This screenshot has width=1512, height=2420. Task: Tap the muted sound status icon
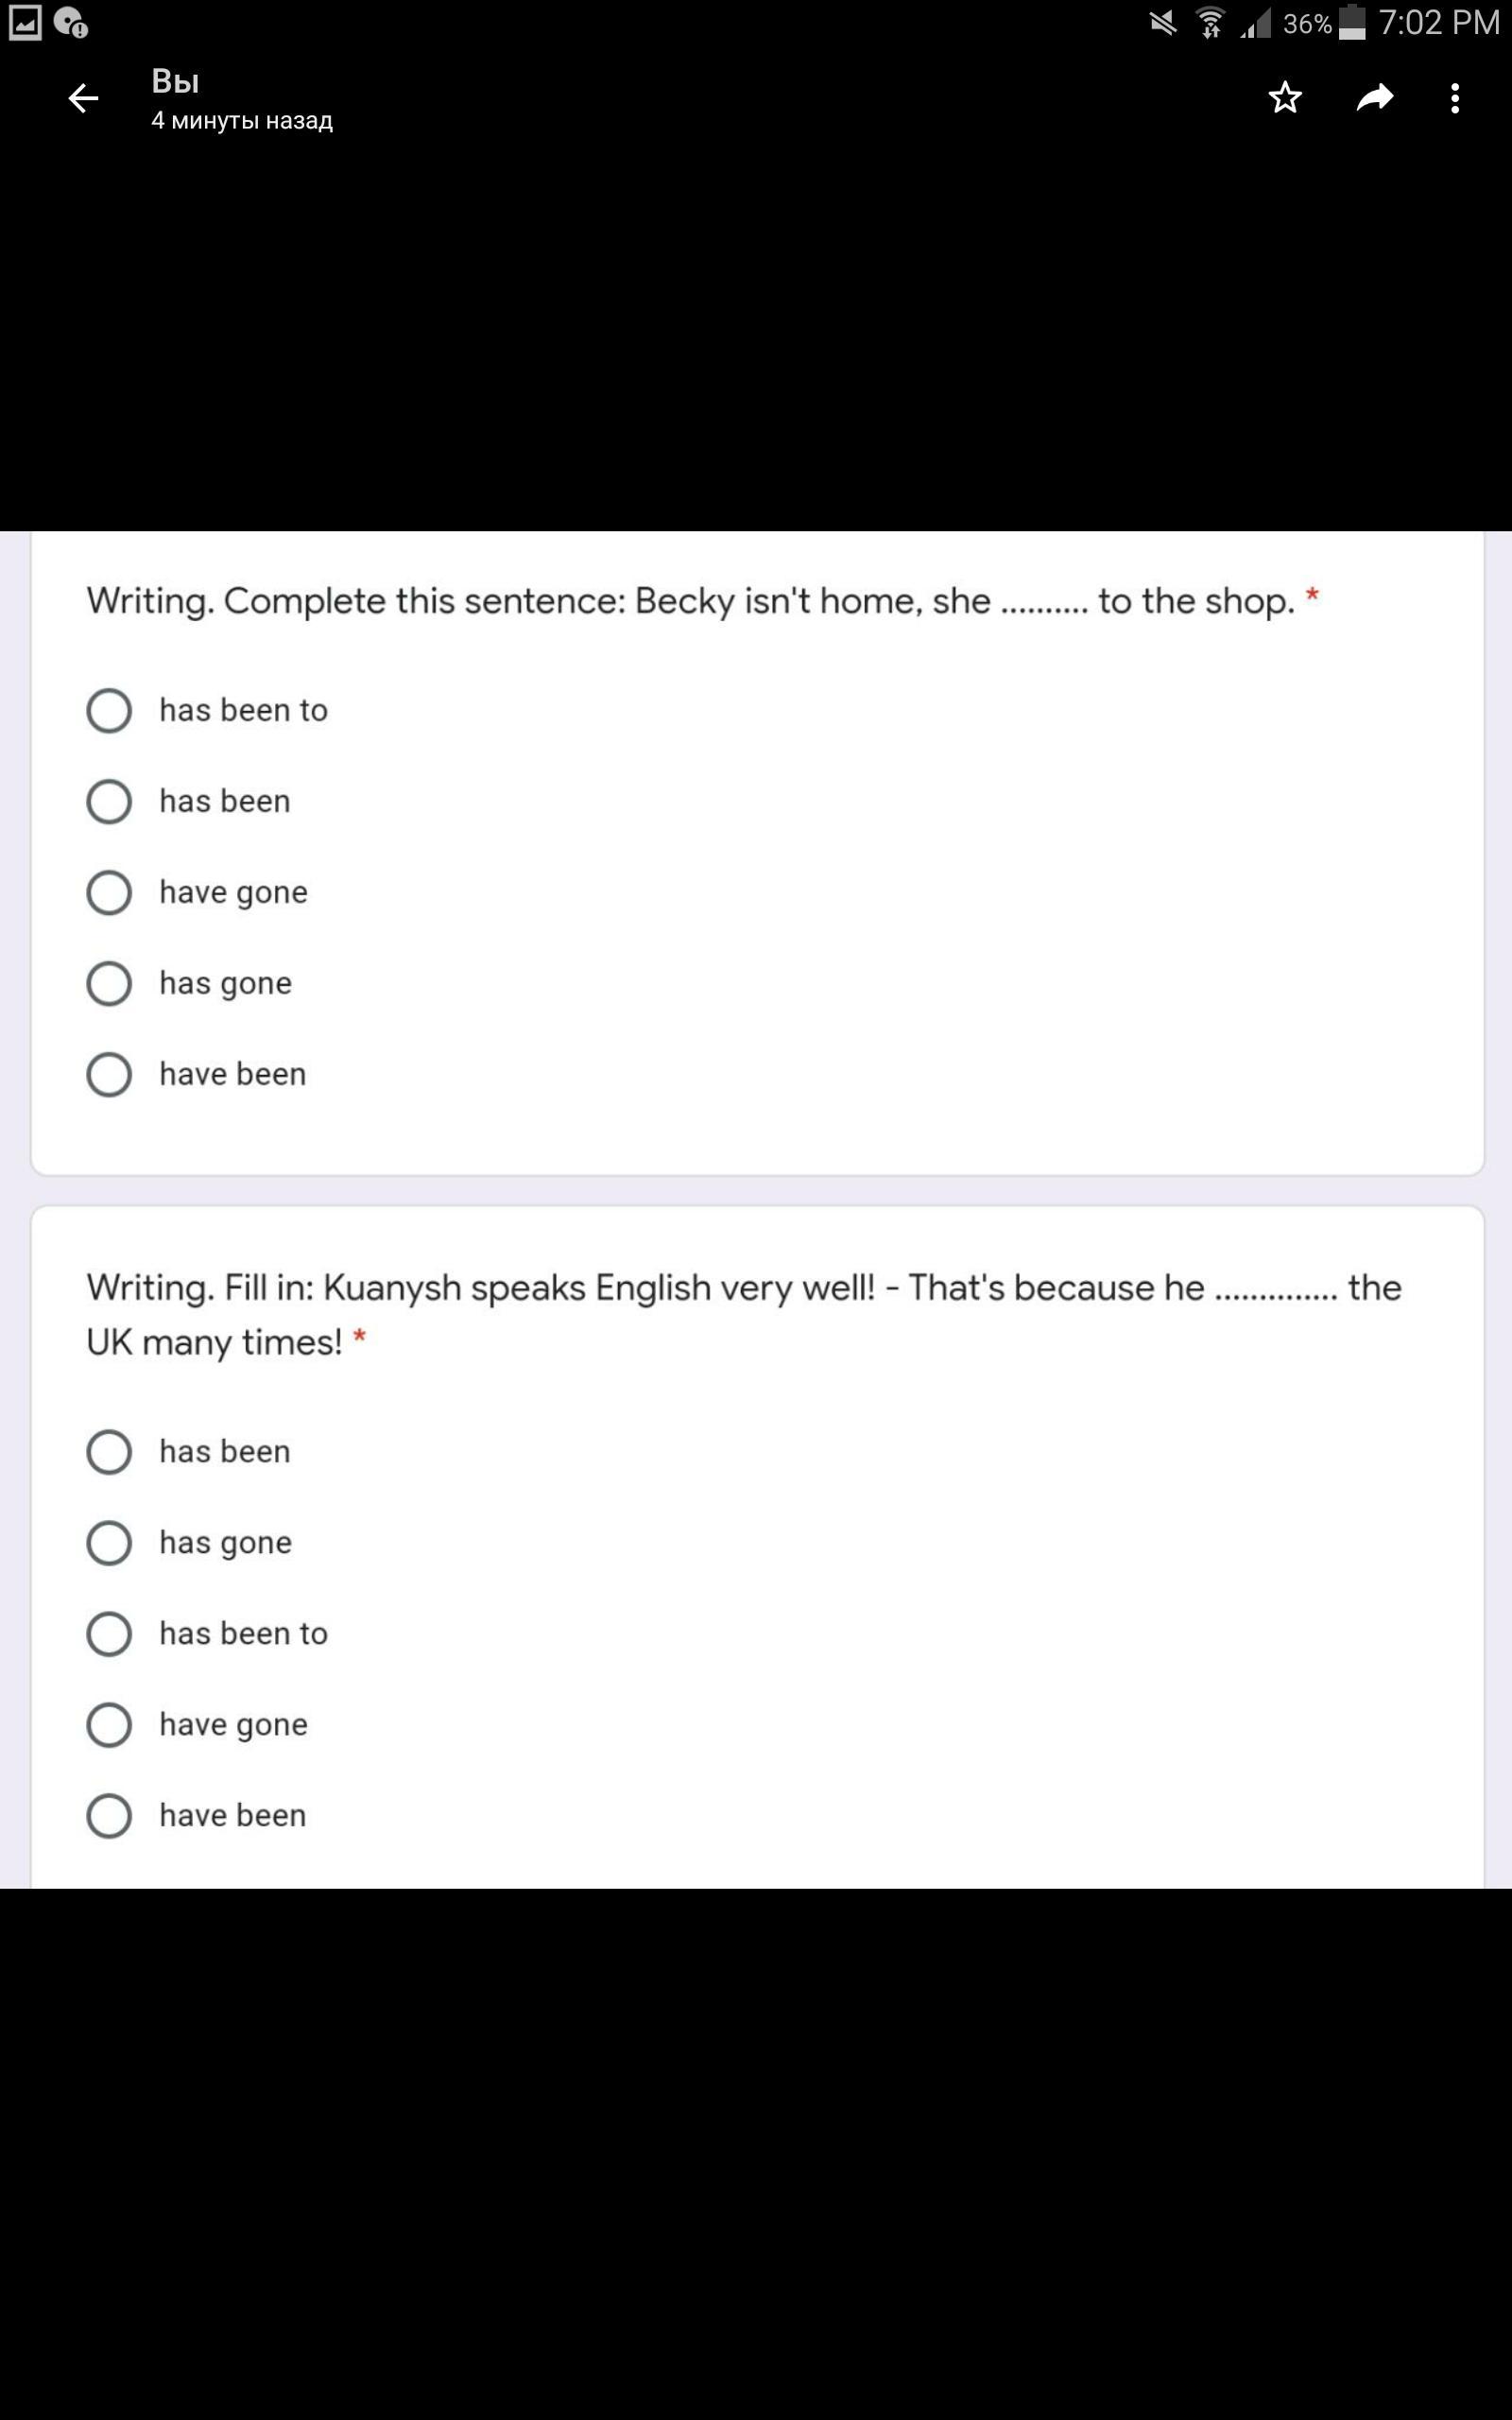(1163, 22)
